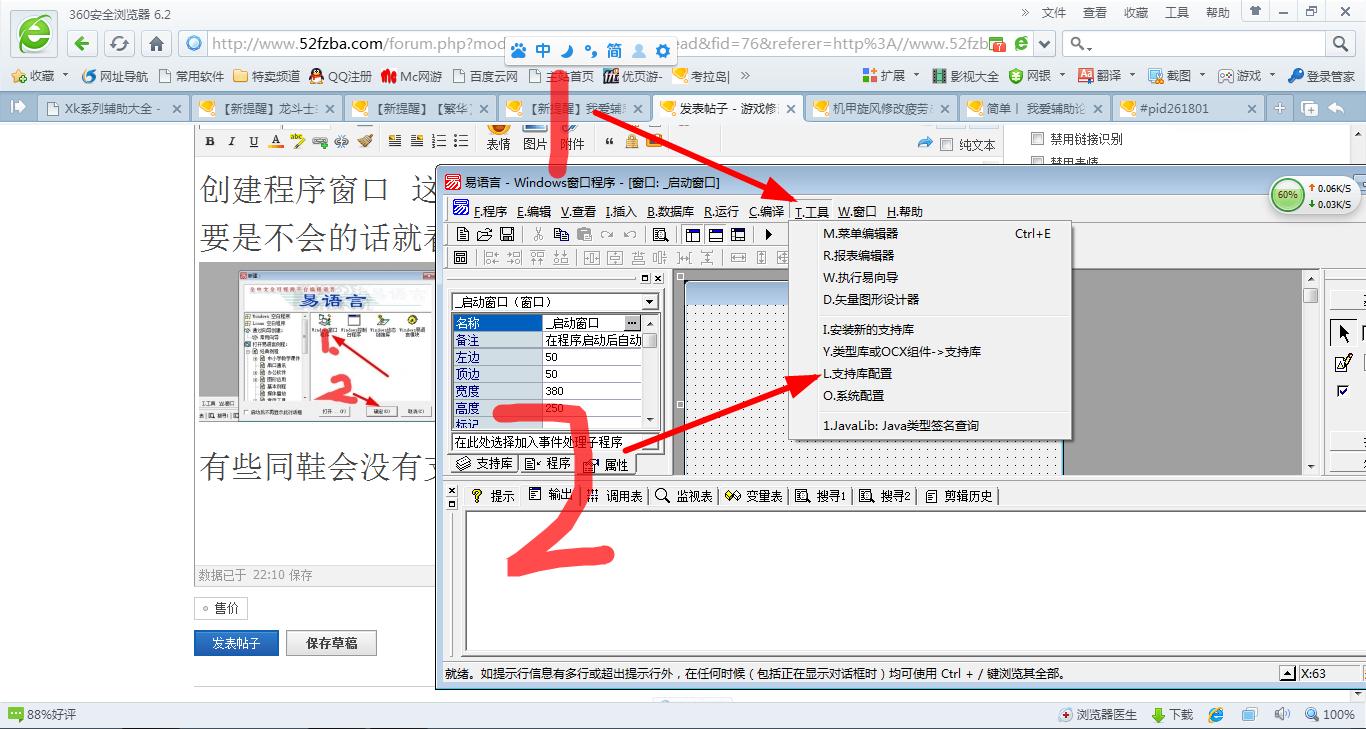Click the third window-layout icon before Run arrow
This screenshot has width=1366, height=729.
(738, 235)
